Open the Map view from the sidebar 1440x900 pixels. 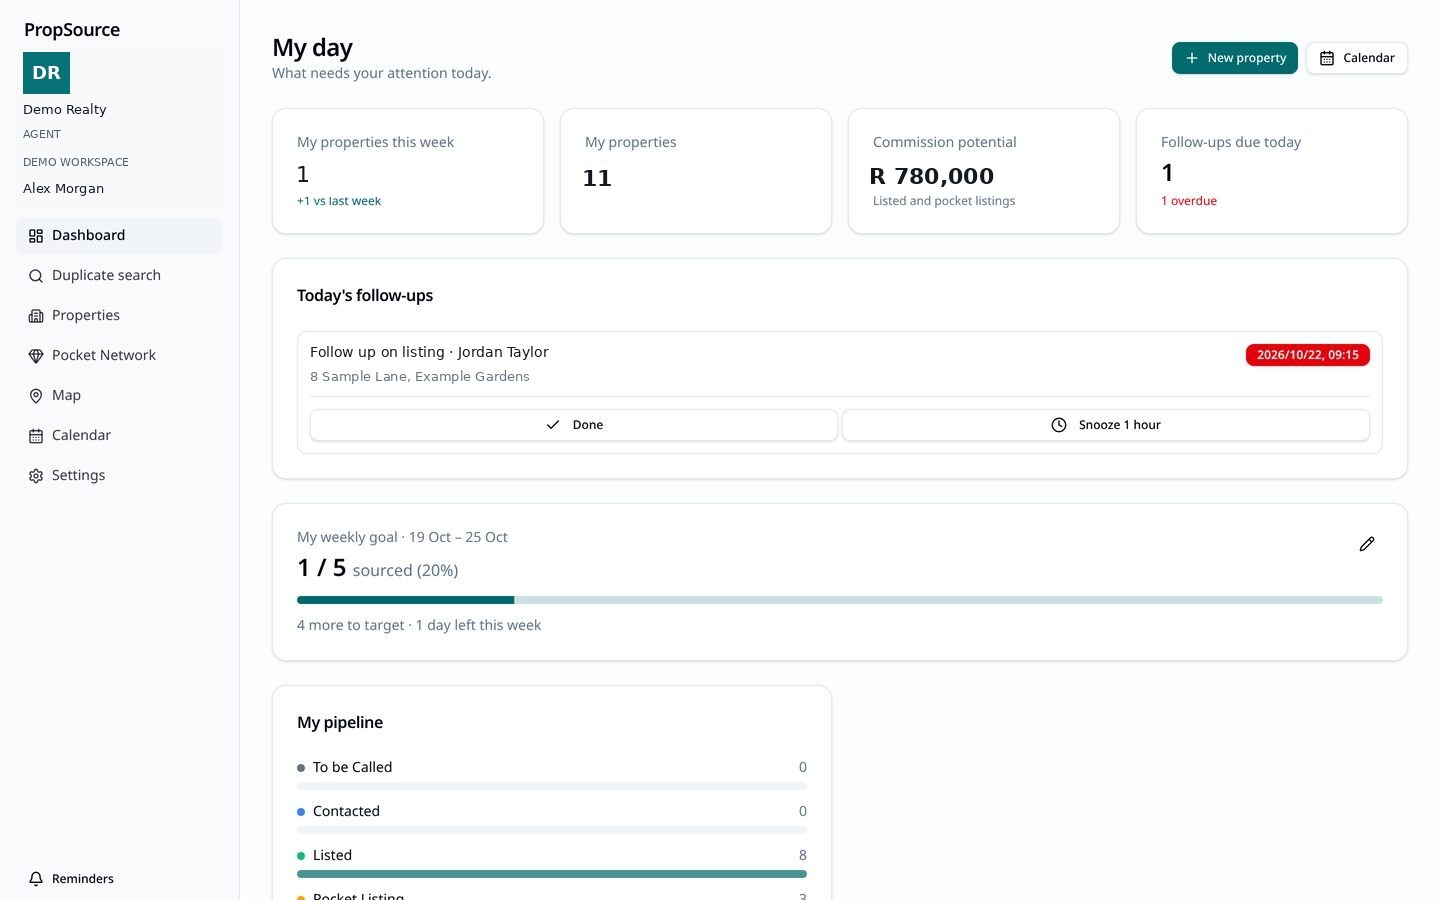[119, 396]
